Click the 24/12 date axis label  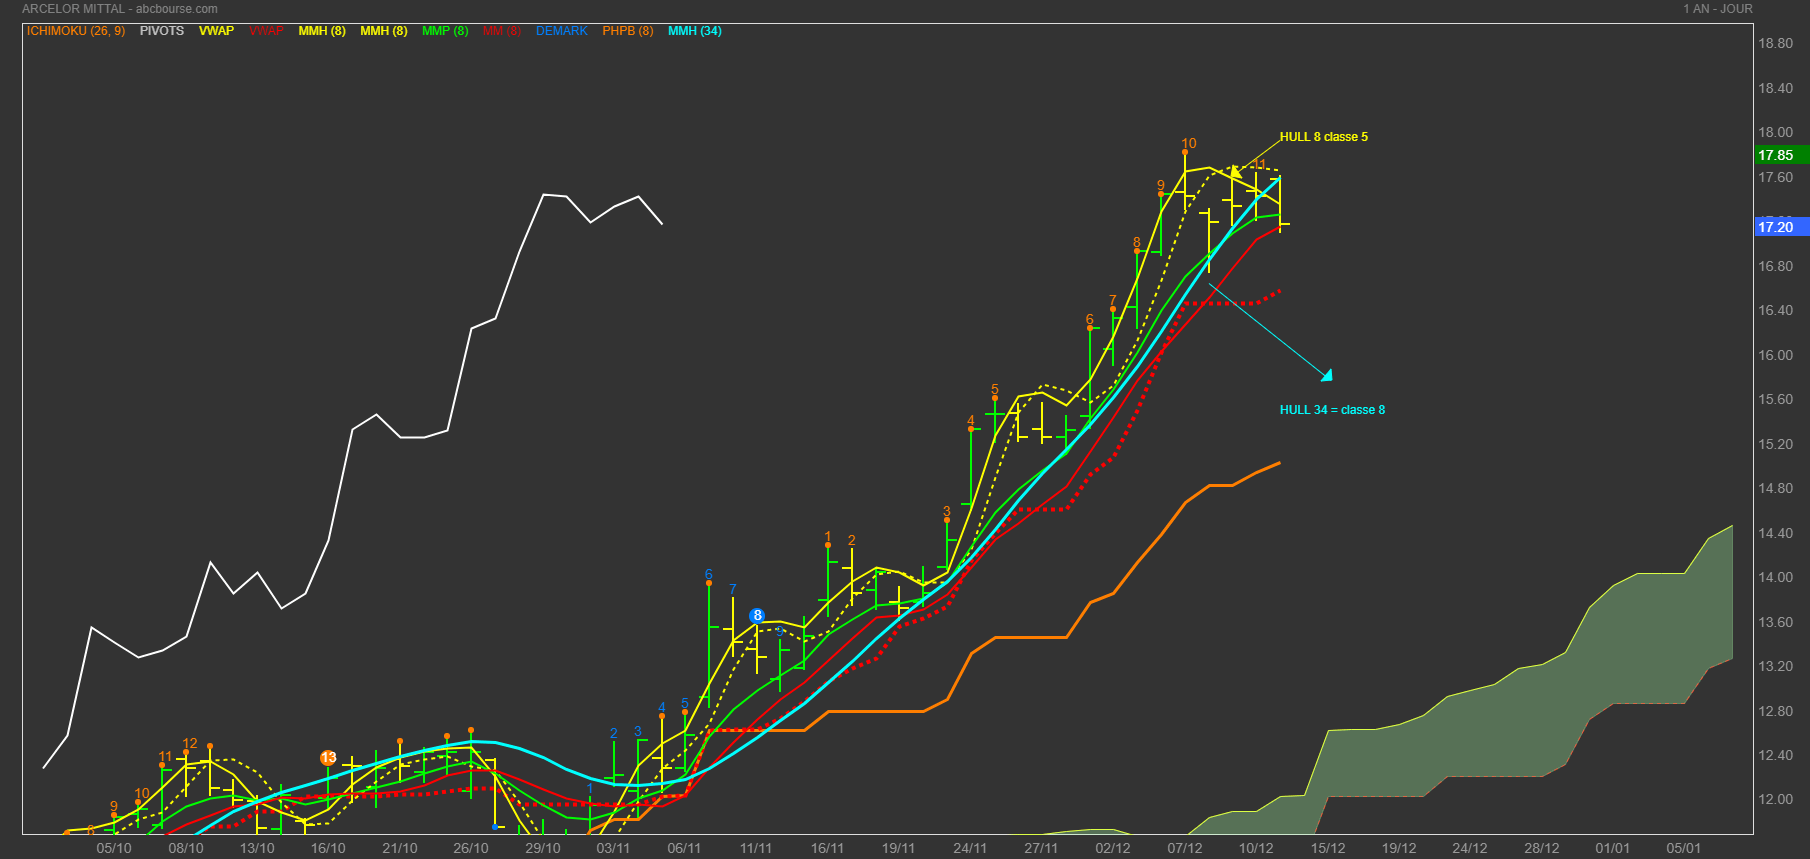pos(1470,848)
